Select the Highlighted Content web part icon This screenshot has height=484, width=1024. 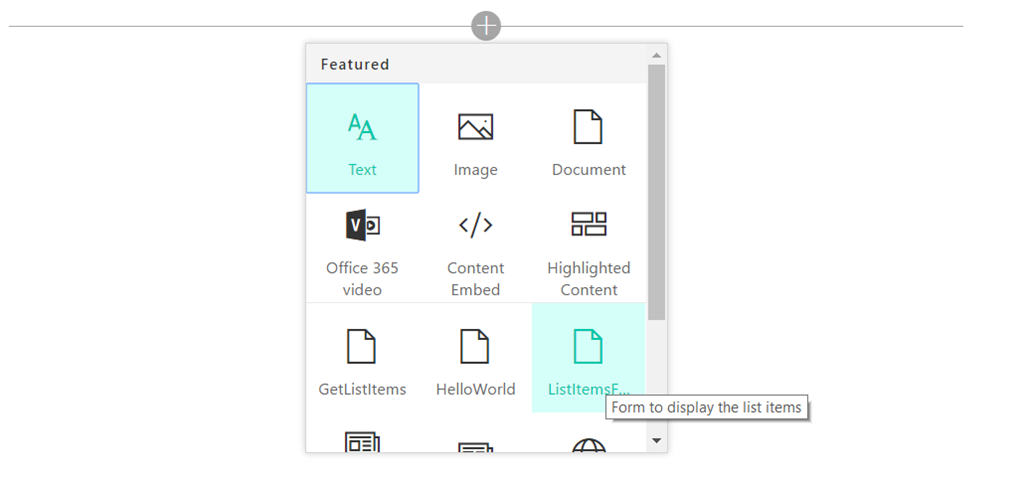click(x=588, y=224)
